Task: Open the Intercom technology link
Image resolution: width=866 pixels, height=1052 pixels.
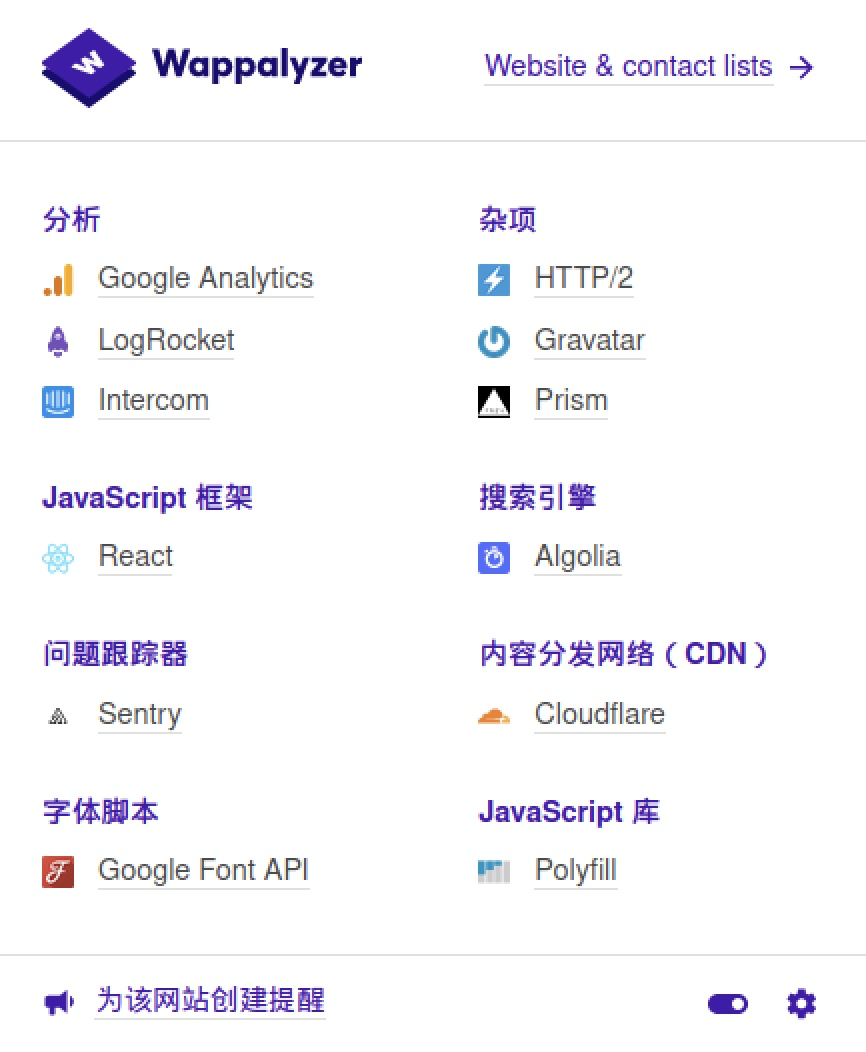Action: 154,401
